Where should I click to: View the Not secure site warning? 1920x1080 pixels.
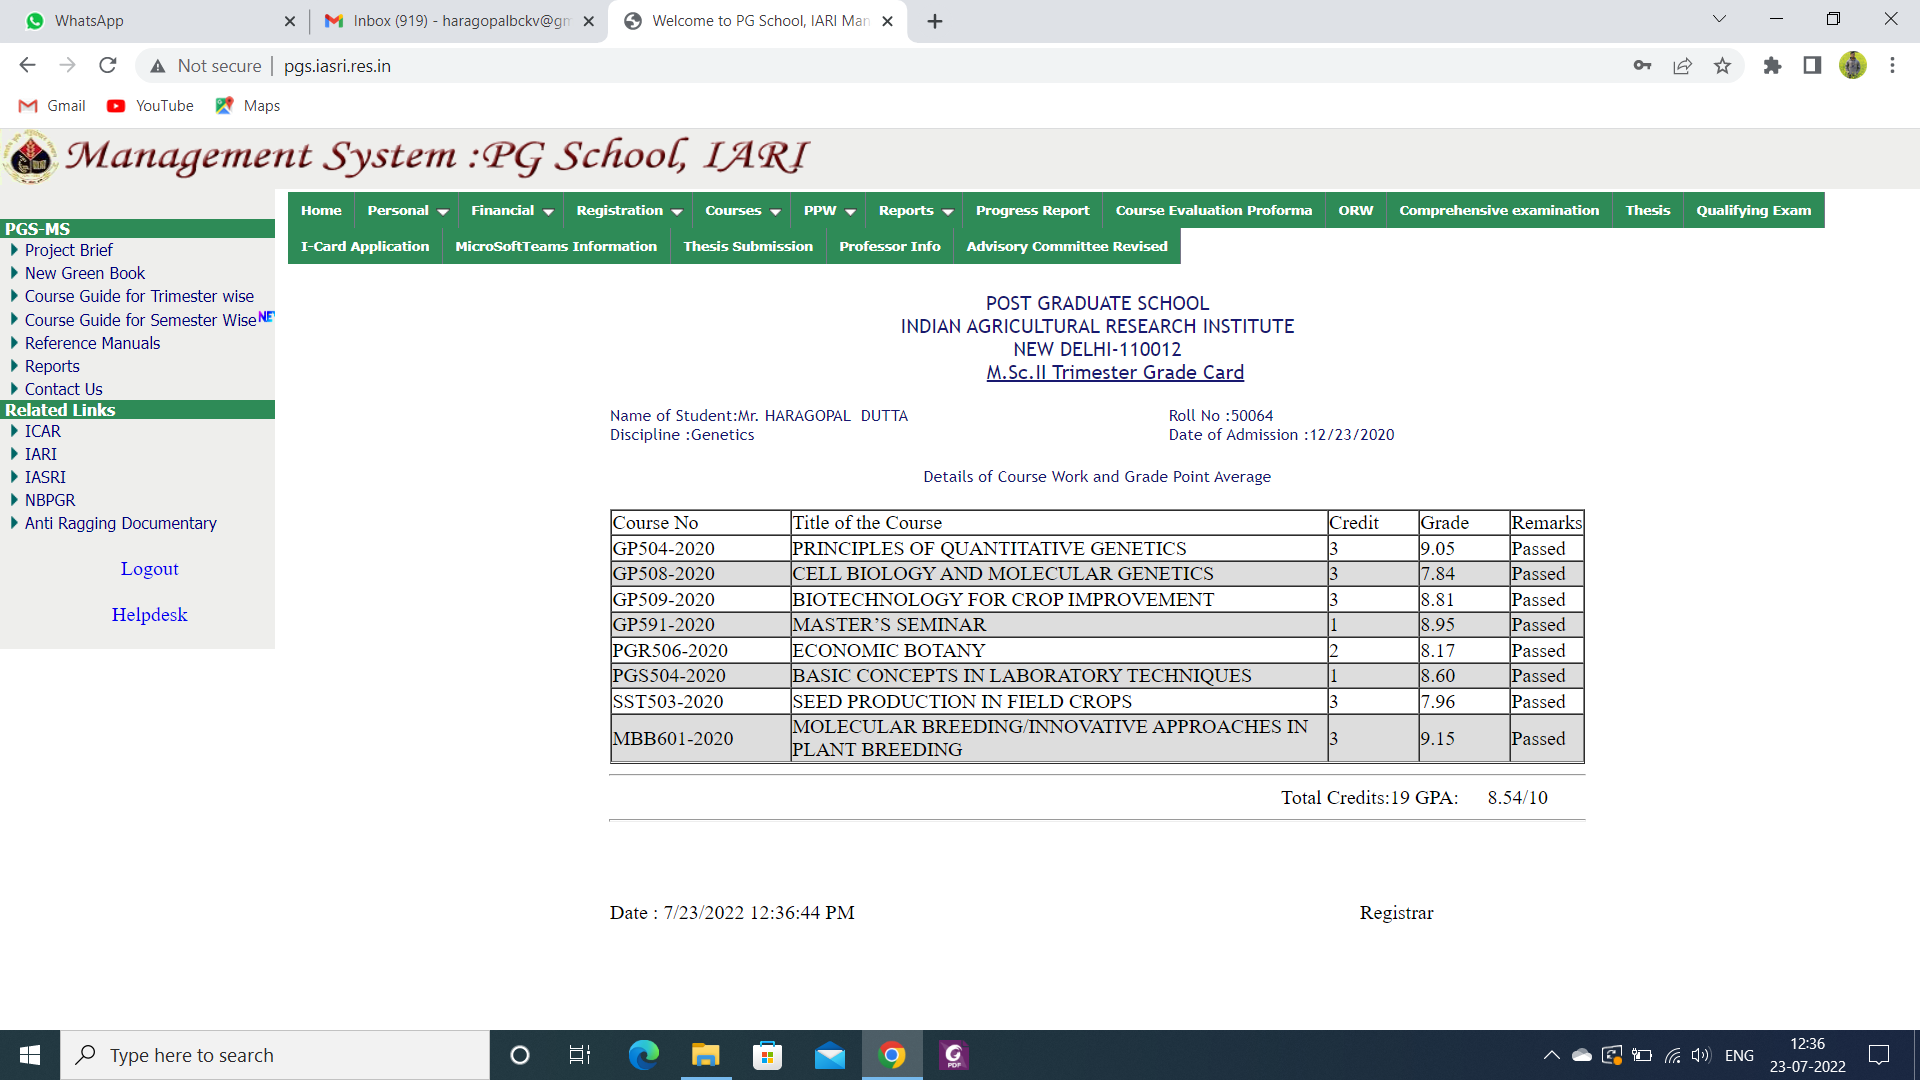click(205, 66)
